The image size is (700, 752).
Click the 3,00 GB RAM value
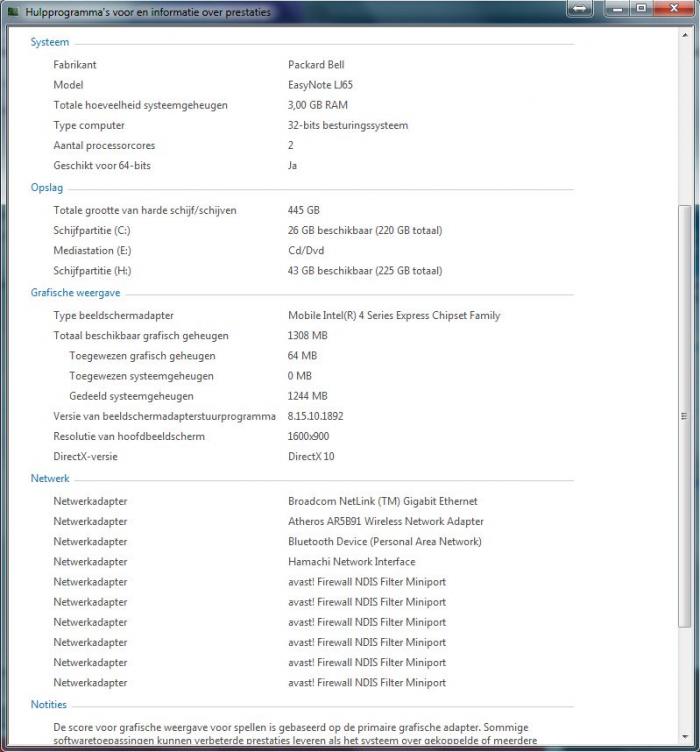(x=317, y=105)
